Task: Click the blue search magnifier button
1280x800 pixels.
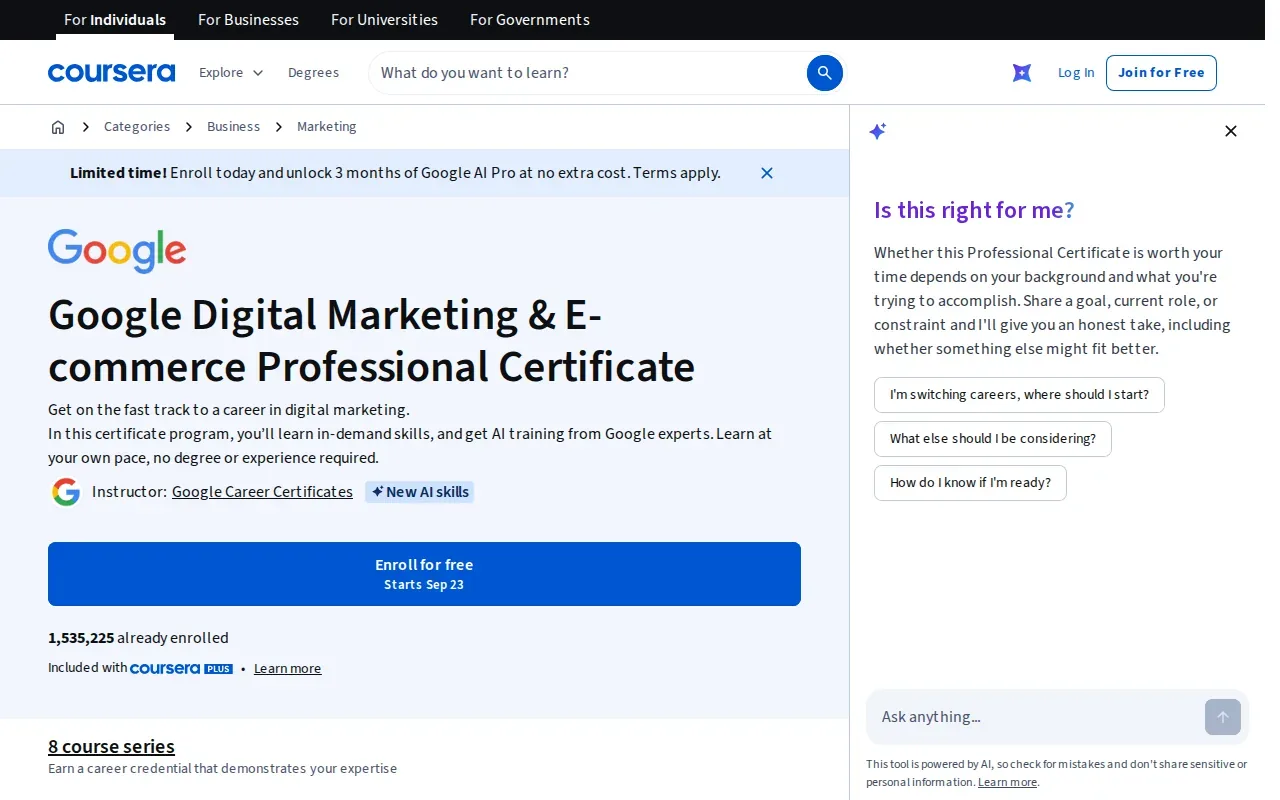Action: pos(825,73)
